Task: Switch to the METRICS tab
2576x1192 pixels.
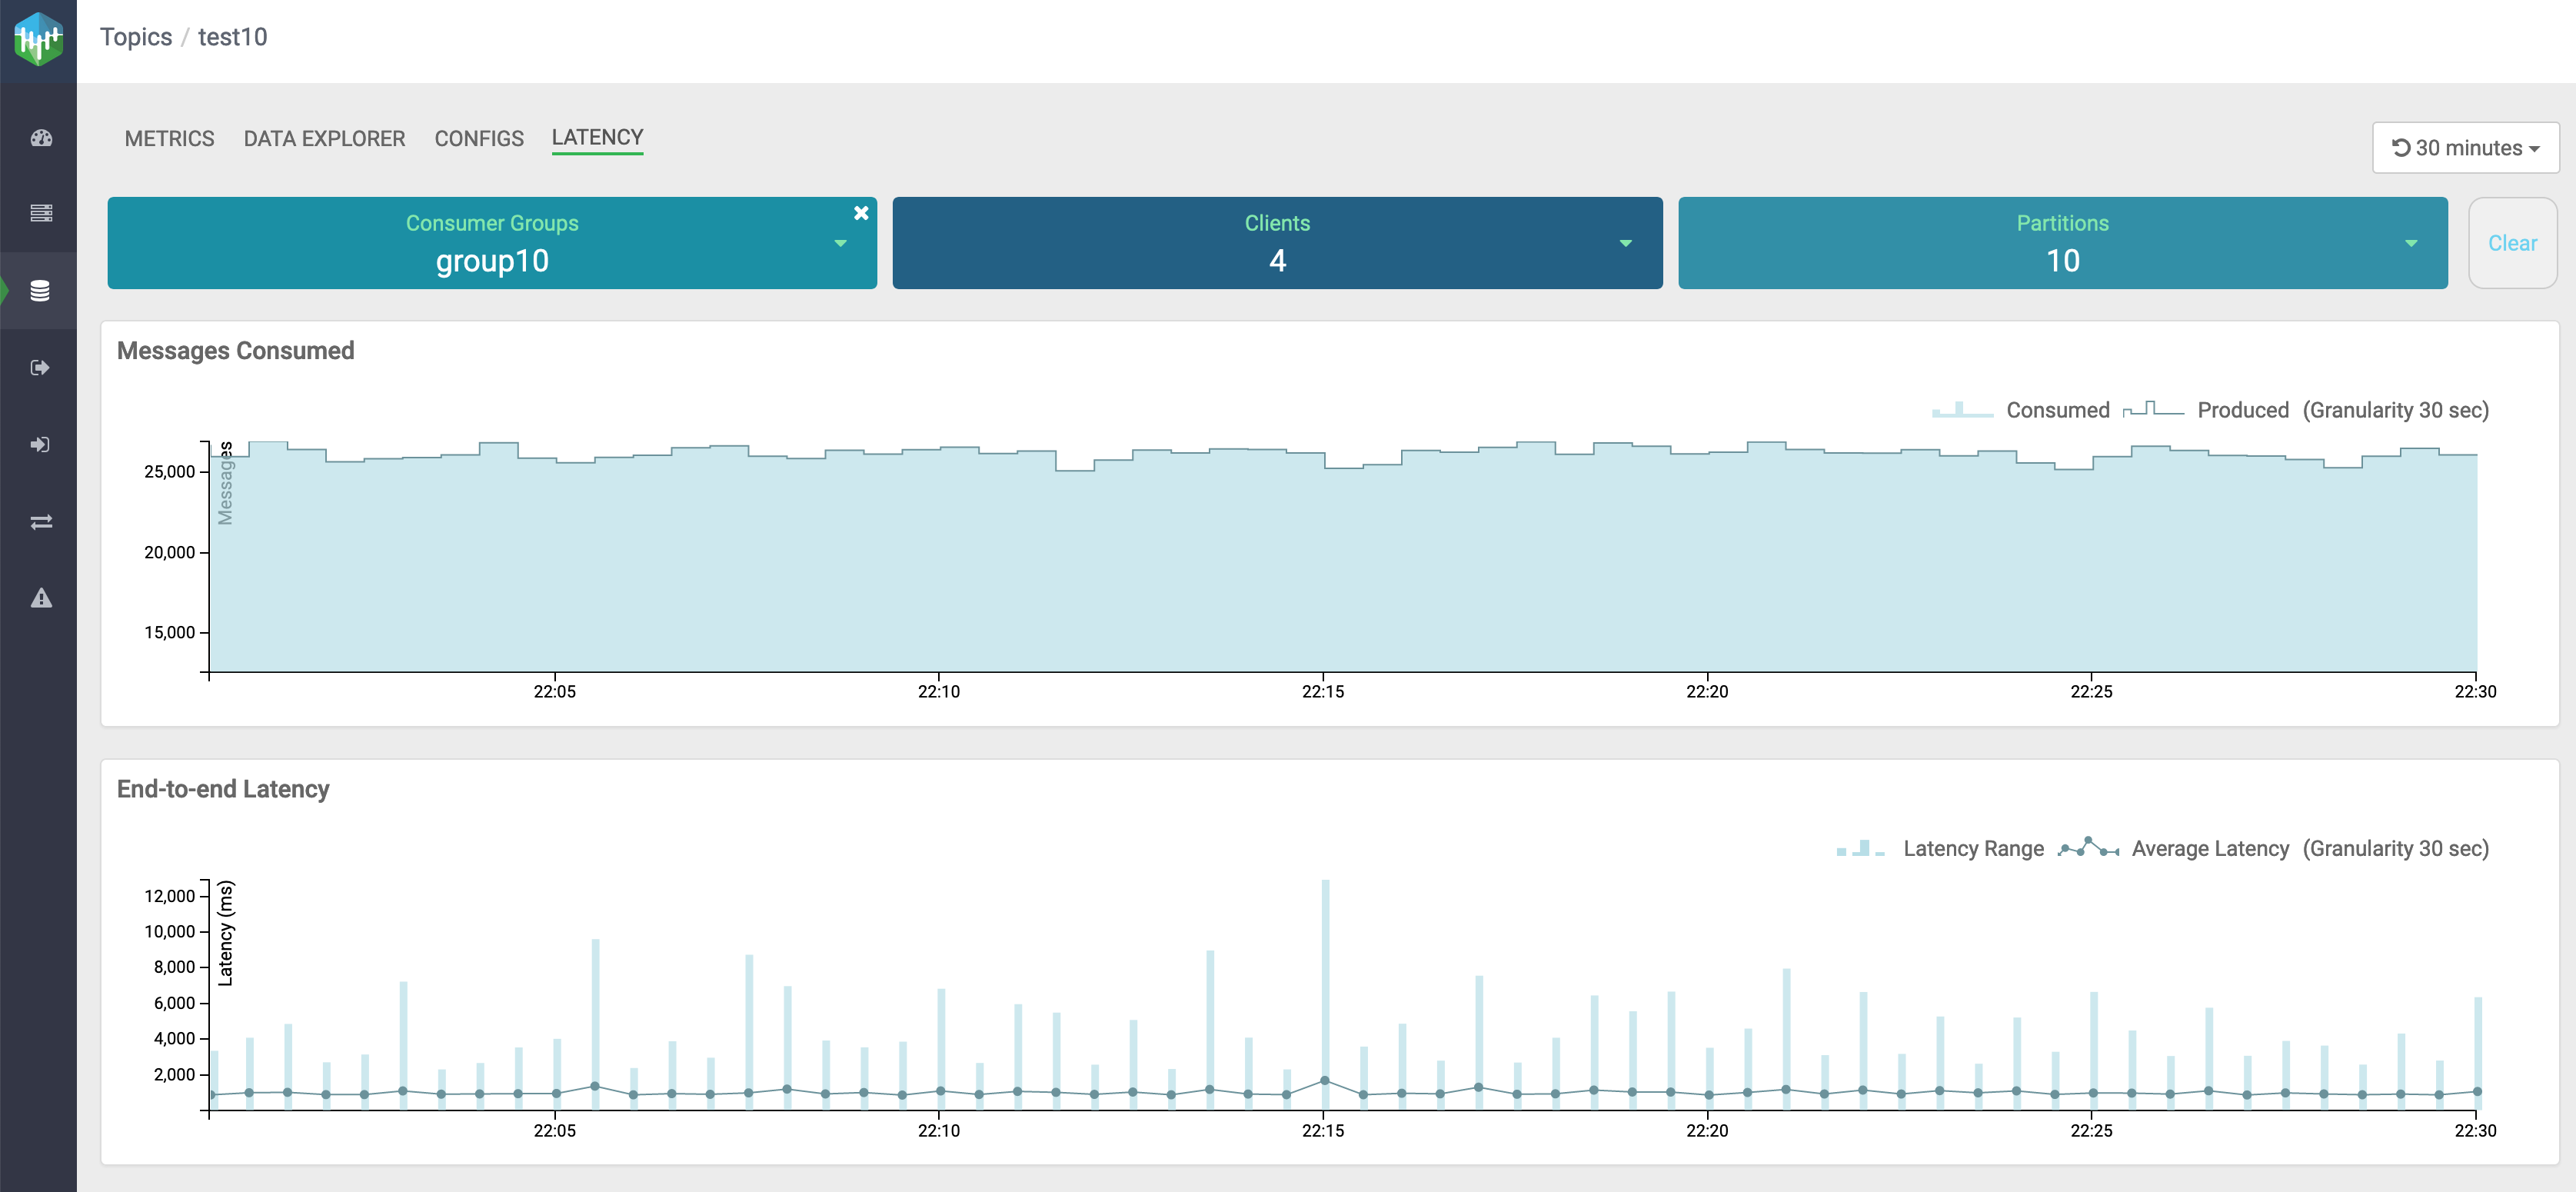Action: click(x=169, y=138)
